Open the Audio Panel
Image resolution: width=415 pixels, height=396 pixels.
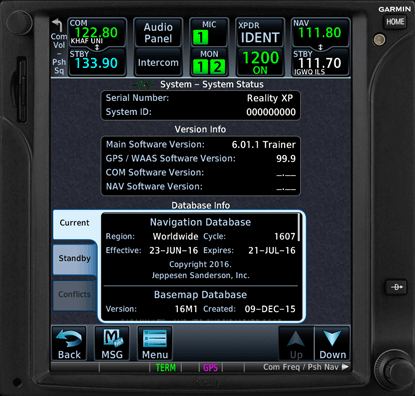pyautogui.click(x=158, y=33)
